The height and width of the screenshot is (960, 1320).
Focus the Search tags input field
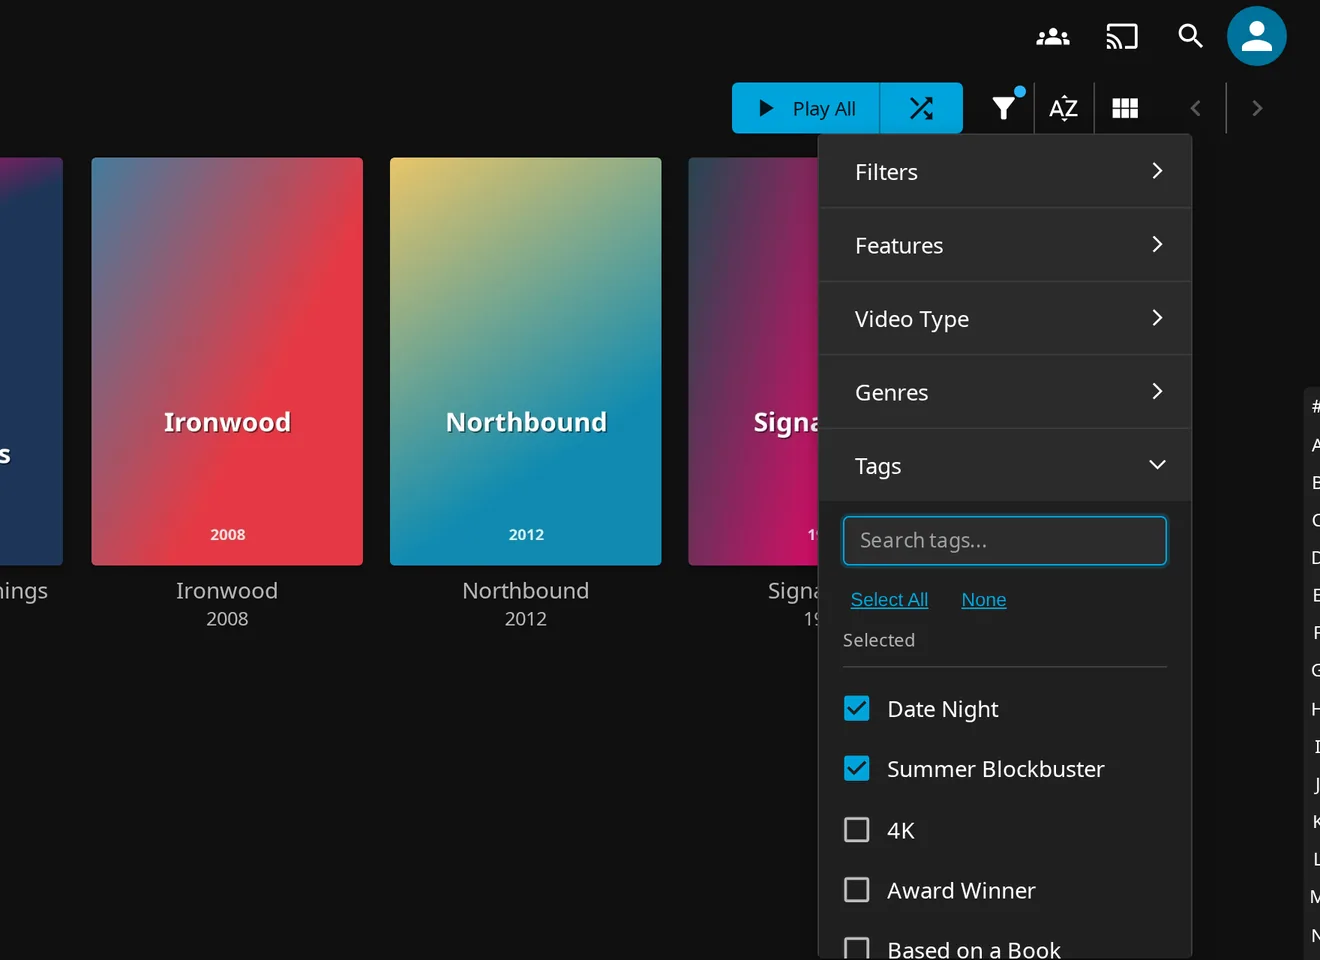(x=1005, y=541)
